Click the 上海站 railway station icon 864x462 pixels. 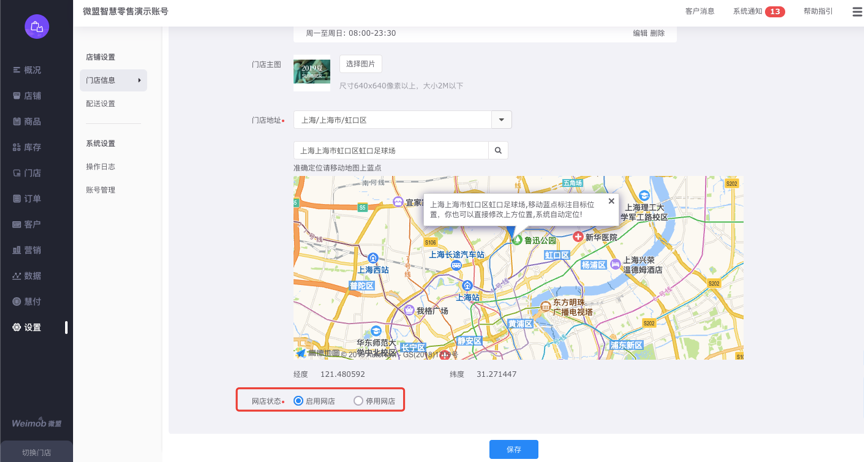(467, 286)
